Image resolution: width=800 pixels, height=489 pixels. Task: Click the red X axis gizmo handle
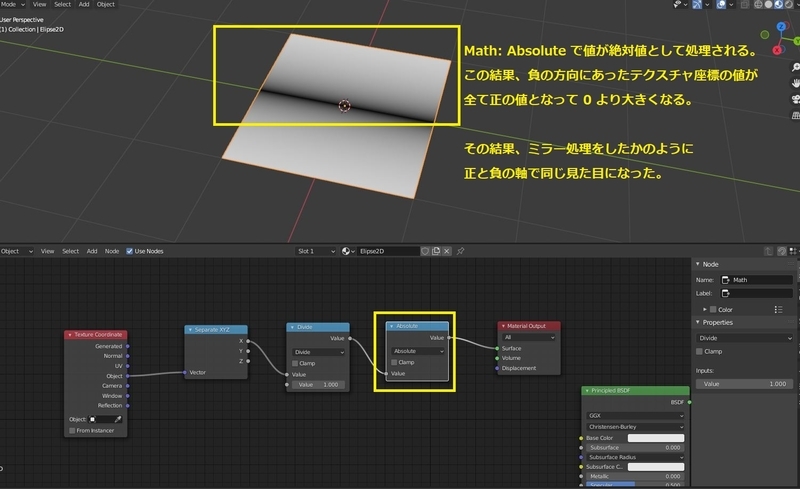click(777, 50)
